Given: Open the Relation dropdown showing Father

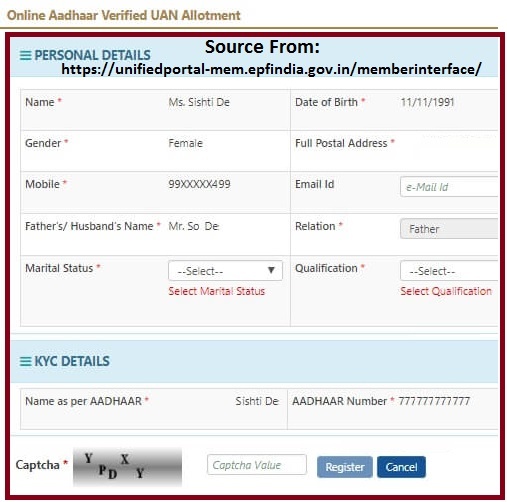Looking at the screenshot, I should (449, 229).
